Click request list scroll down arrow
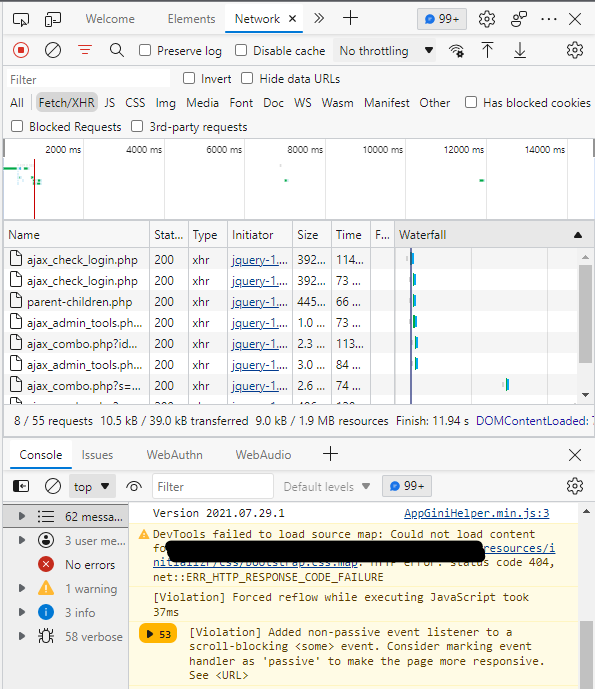The width and height of the screenshot is (595, 689). [x=585, y=395]
